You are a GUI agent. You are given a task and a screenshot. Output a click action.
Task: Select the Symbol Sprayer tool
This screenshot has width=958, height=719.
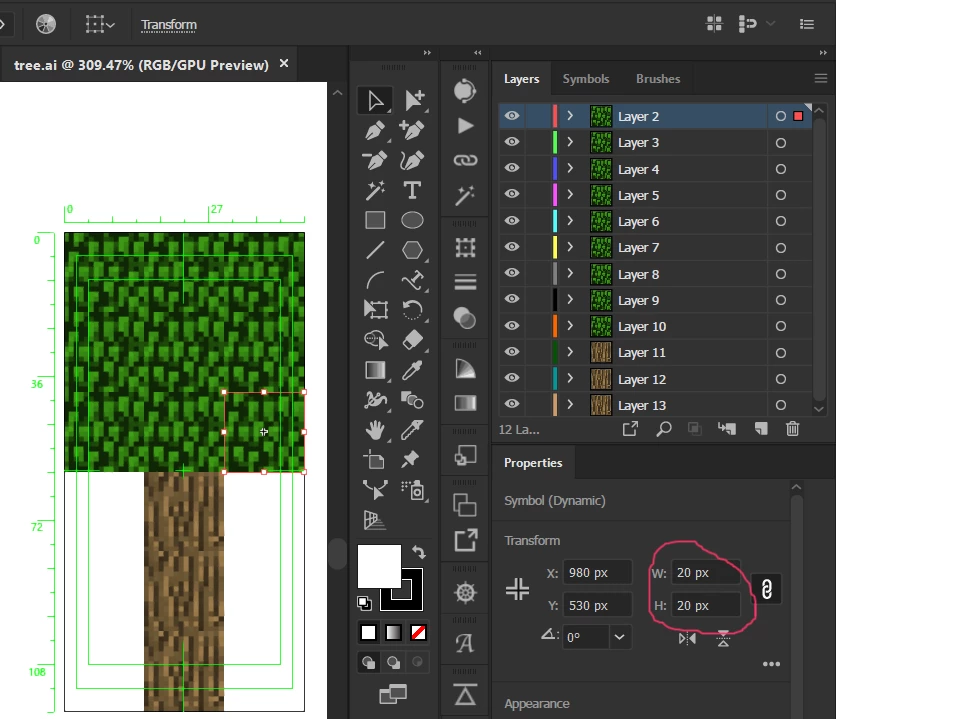click(x=414, y=490)
